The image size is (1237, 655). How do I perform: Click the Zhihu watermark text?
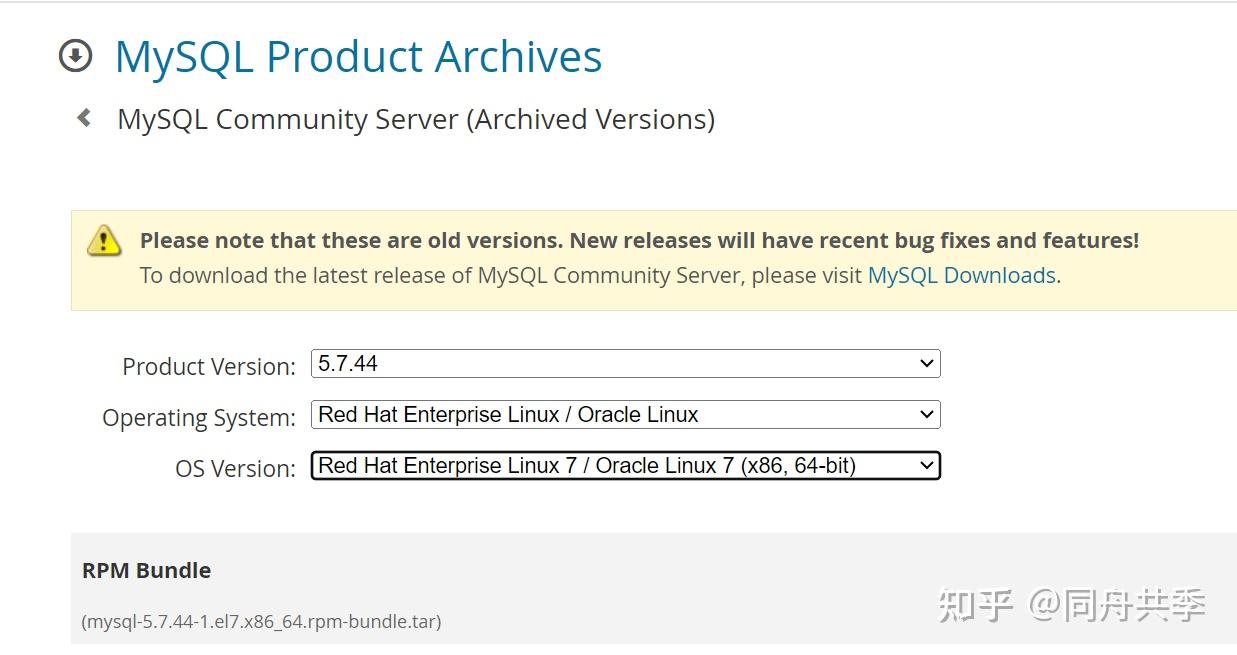[1072, 605]
